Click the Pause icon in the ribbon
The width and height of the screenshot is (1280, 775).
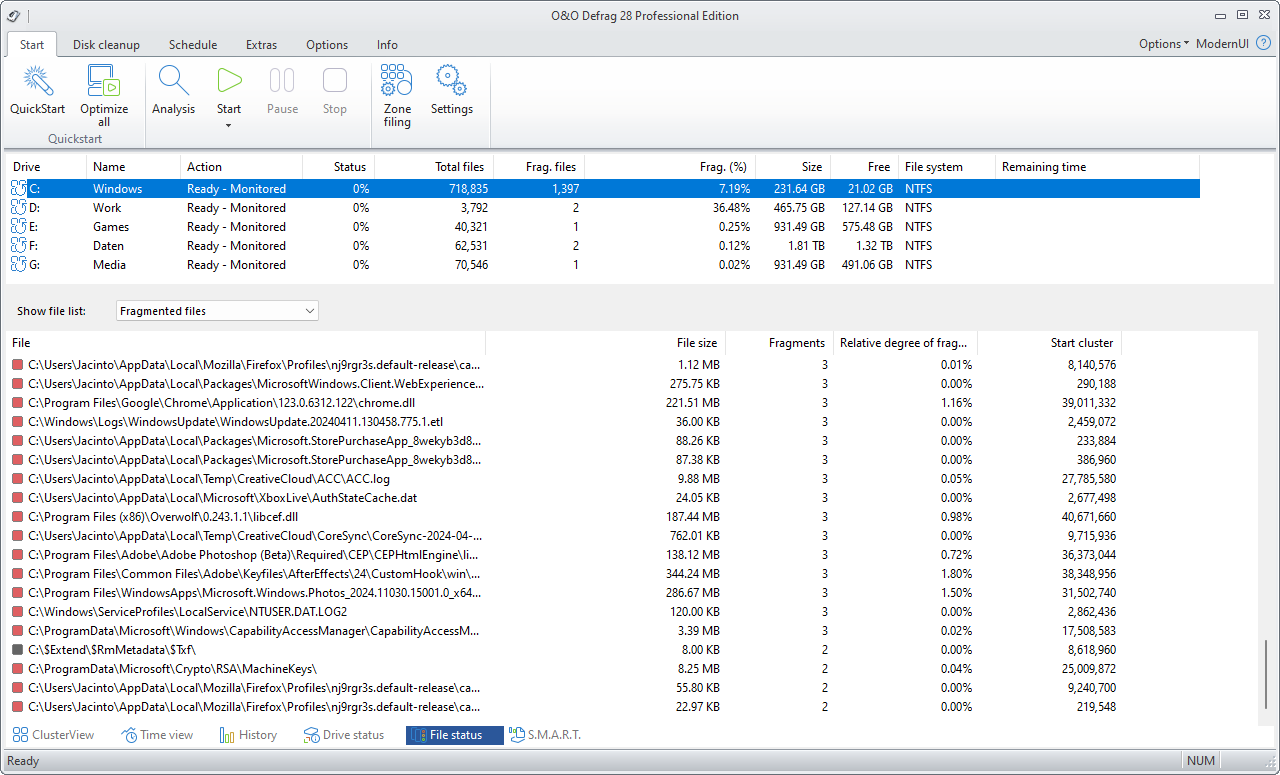point(282,81)
